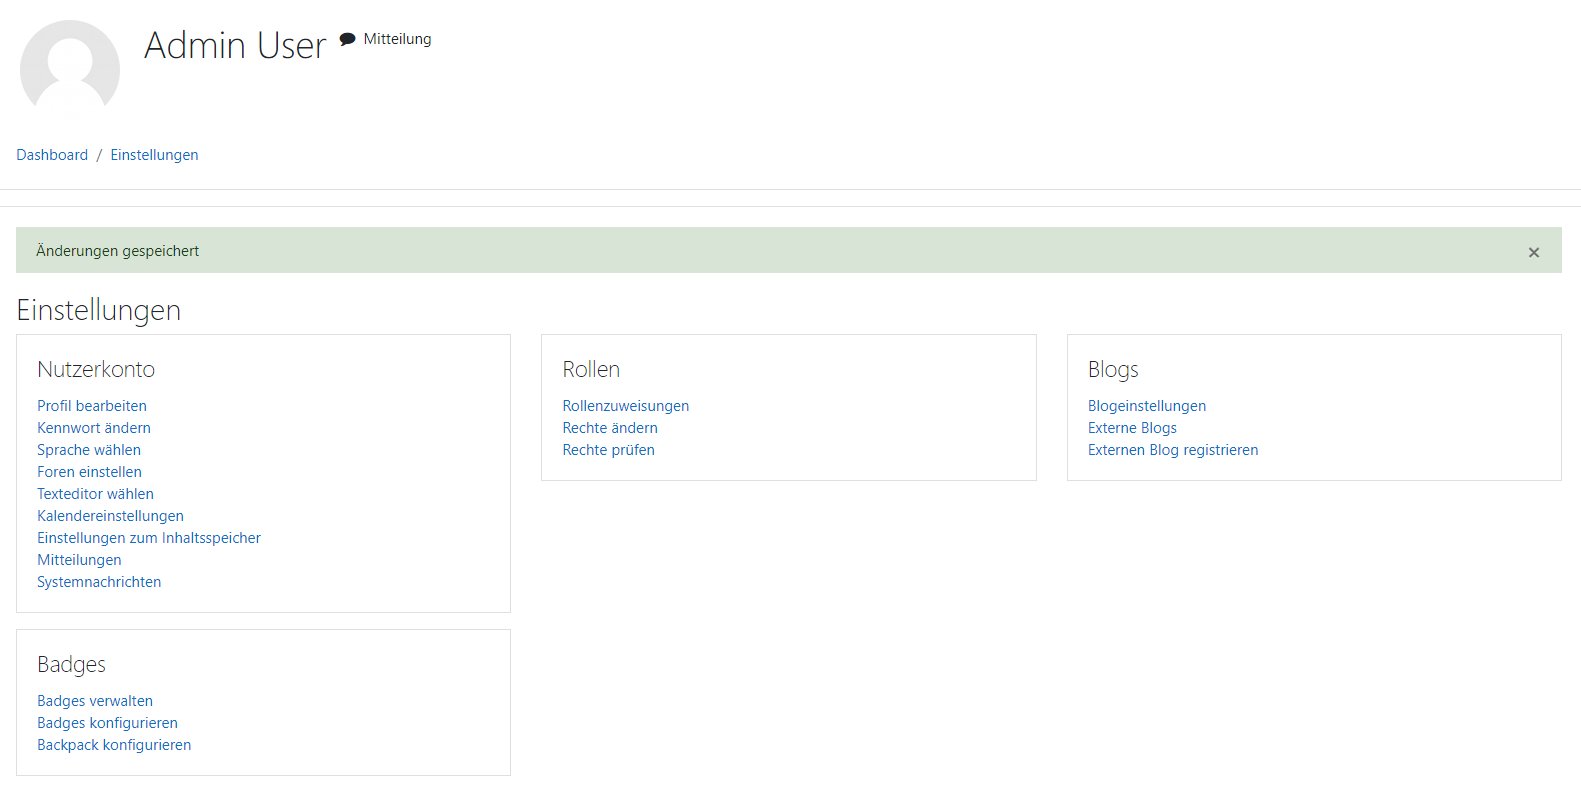Open Profil bearbeiten
1581x788 pixels.
pos(92,406)
